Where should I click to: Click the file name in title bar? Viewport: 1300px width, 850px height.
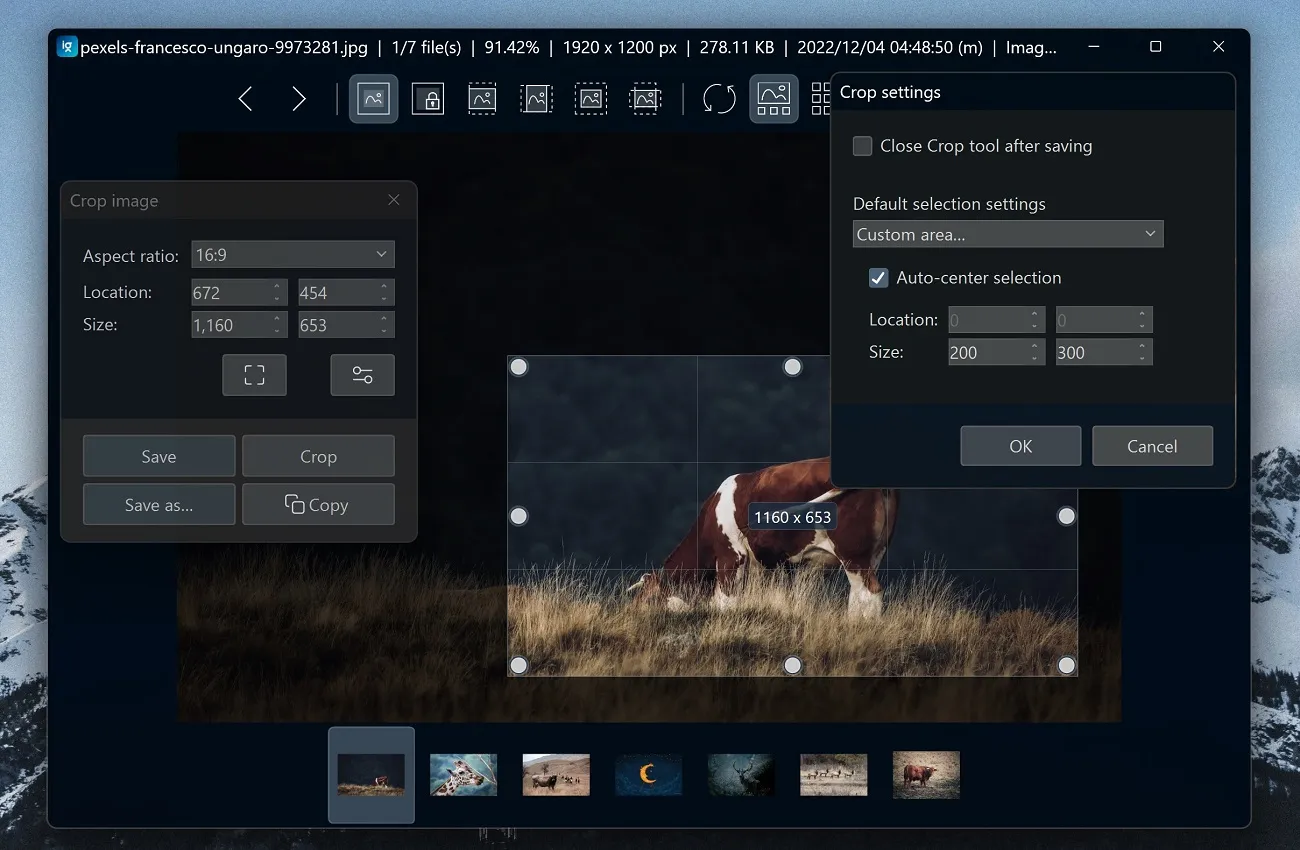point(224,47)
